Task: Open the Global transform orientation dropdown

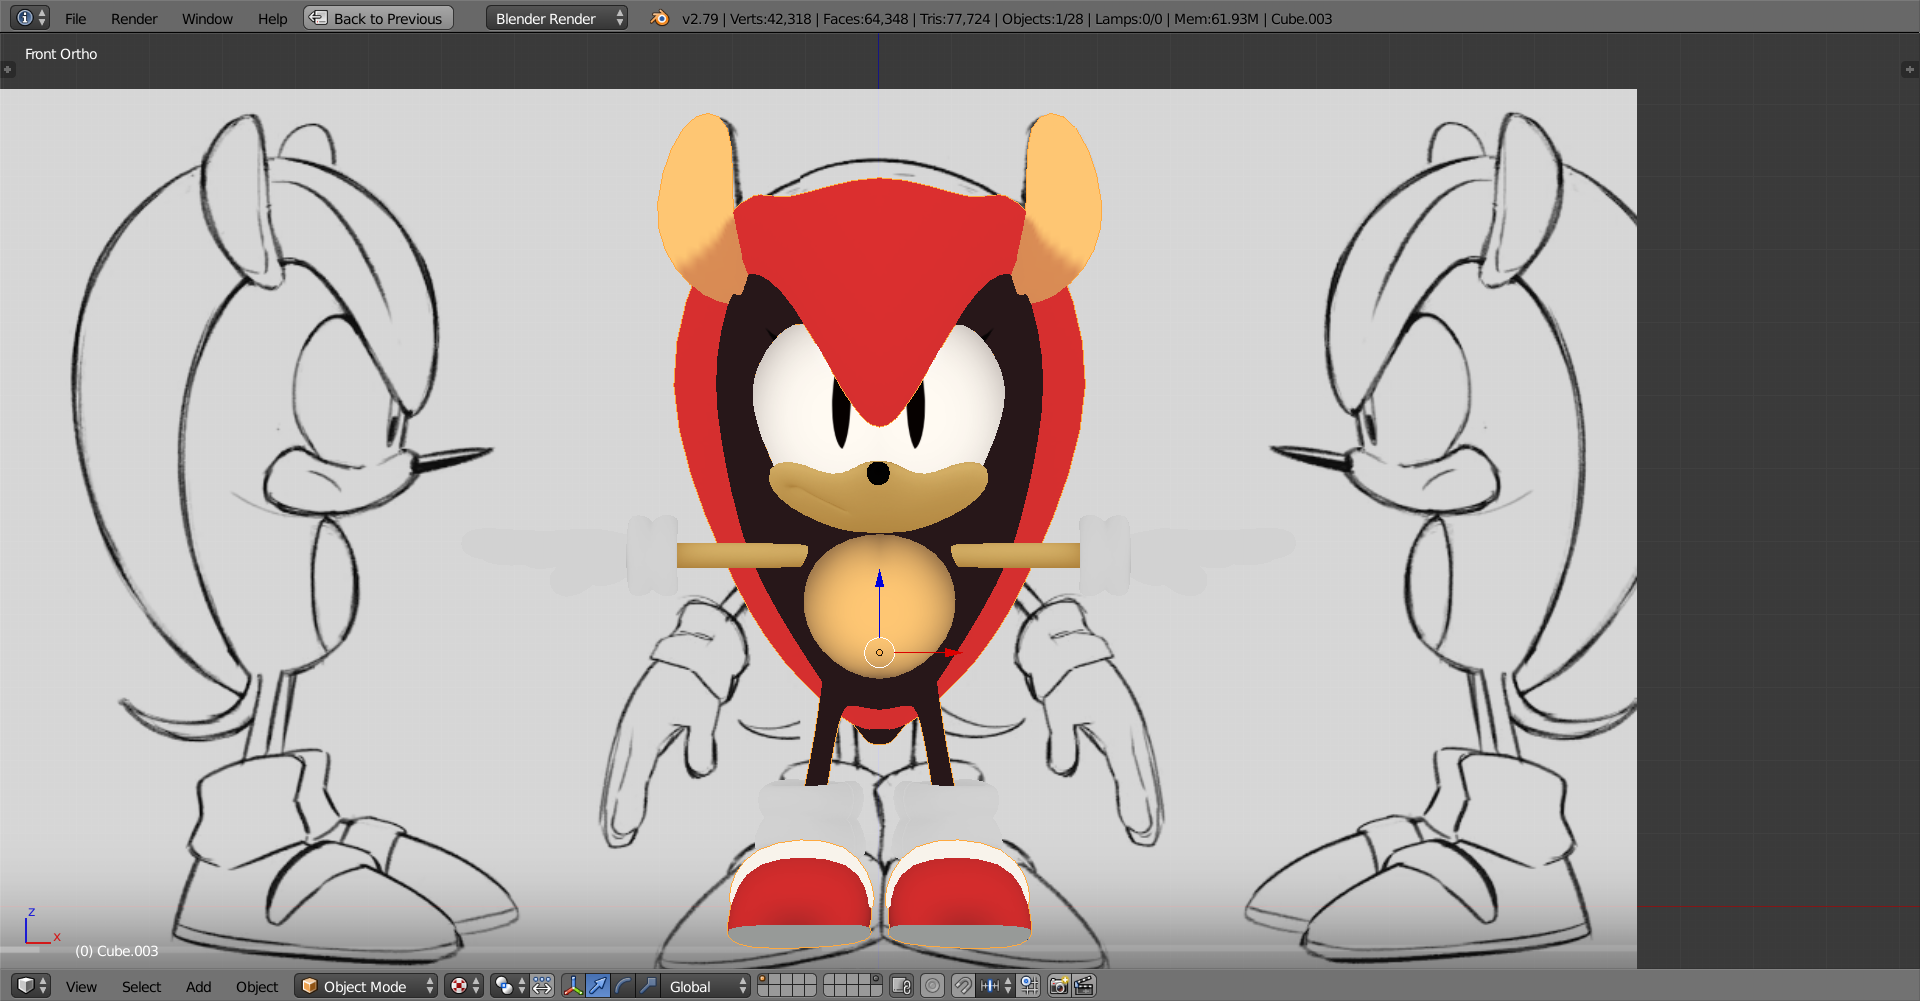Action: pyautogui.click(x=705, y=986)
